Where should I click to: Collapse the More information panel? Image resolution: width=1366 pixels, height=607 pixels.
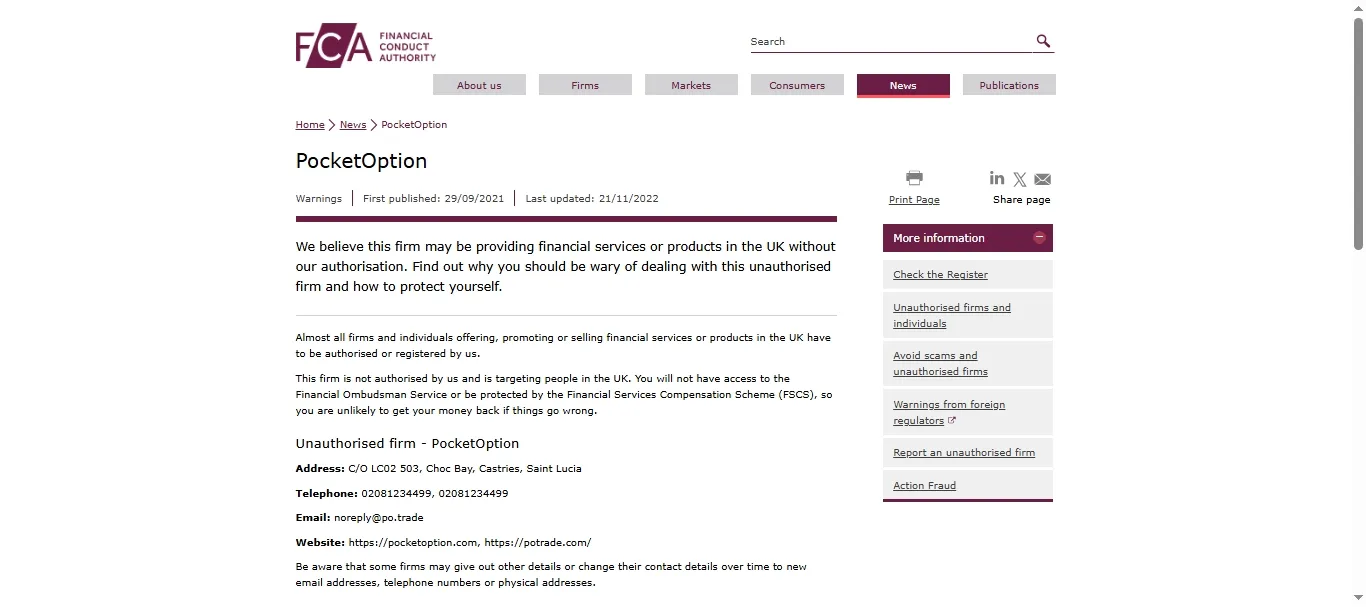1039,238
